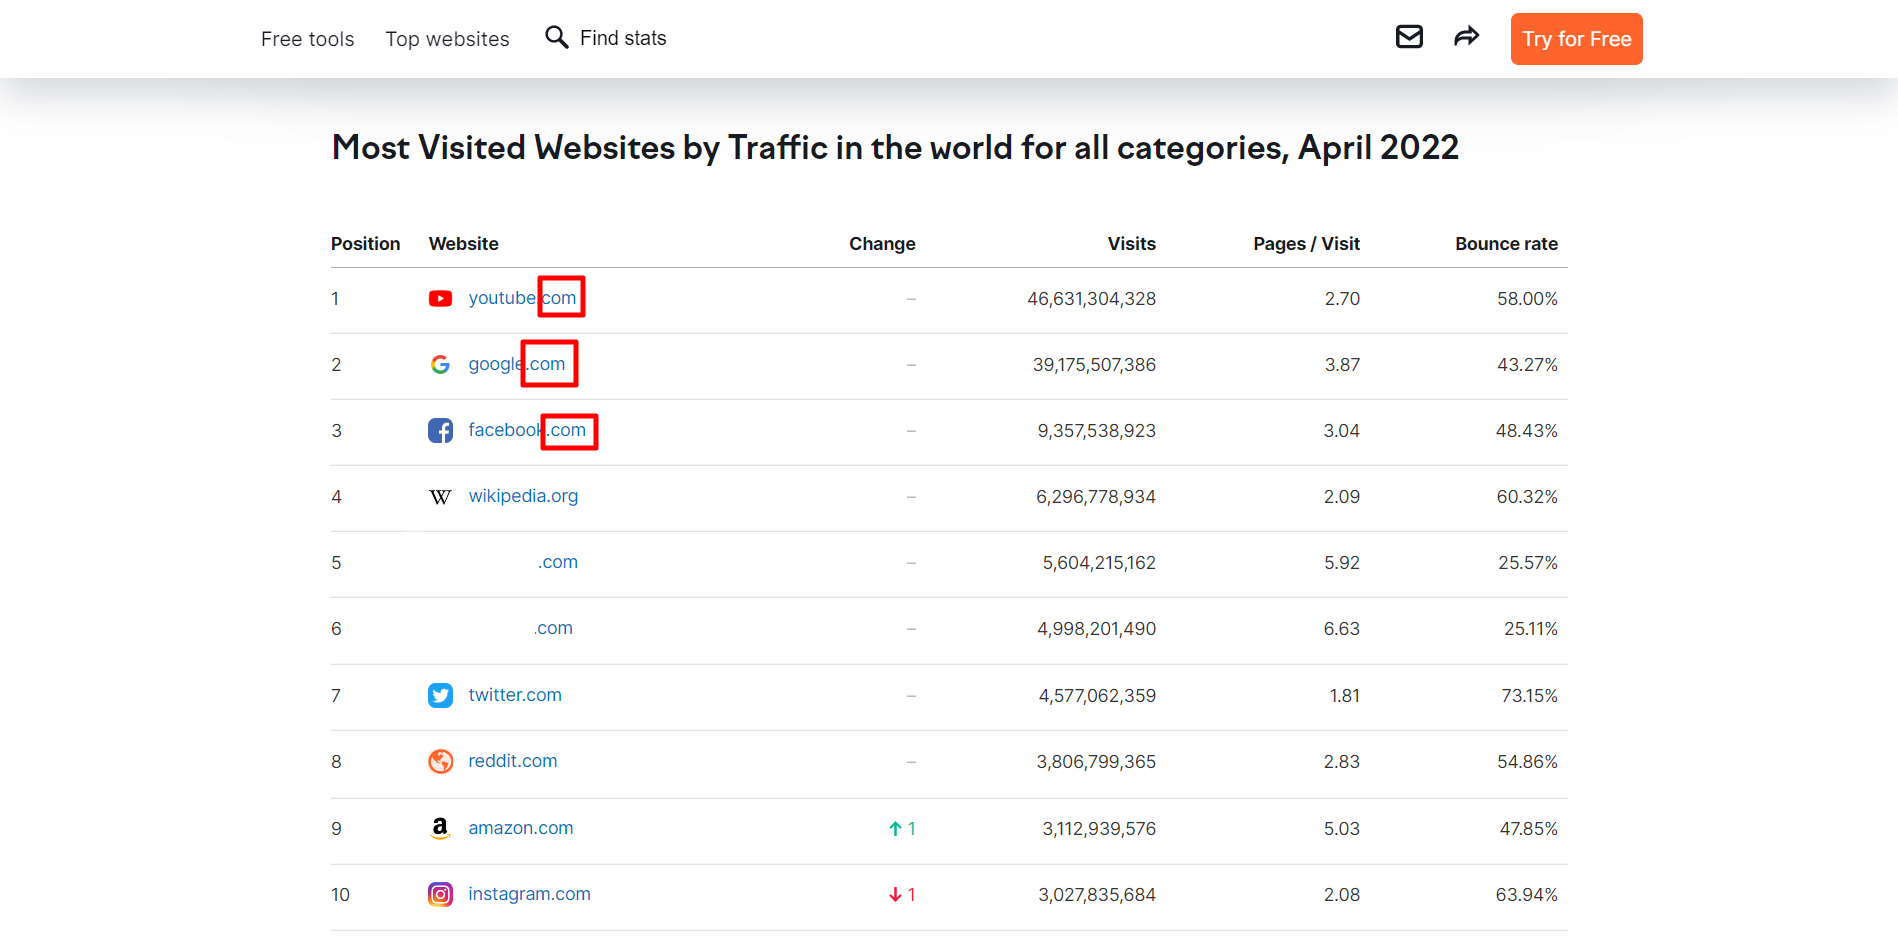1898x942 pixels.
Task: Click the bounce rate 60.32% for wikipedia
Action: point(1527,497)
